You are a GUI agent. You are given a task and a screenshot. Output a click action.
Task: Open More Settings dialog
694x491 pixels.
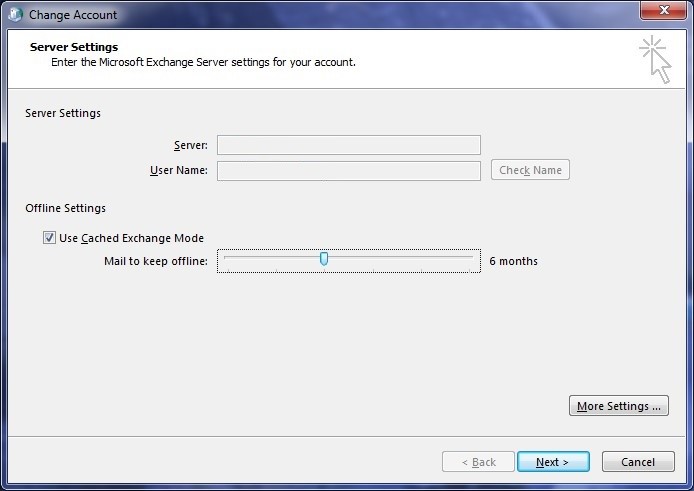[619, 406]
